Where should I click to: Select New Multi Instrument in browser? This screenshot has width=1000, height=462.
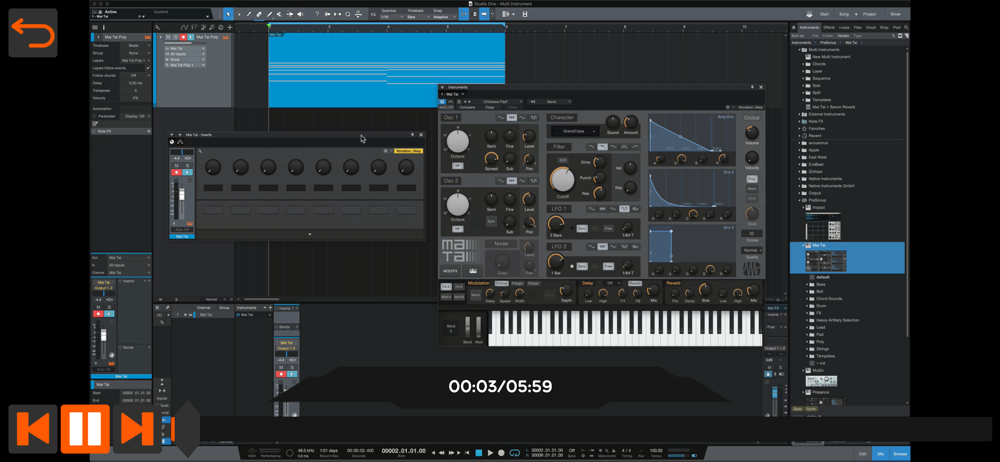click(x=831, y=57)
